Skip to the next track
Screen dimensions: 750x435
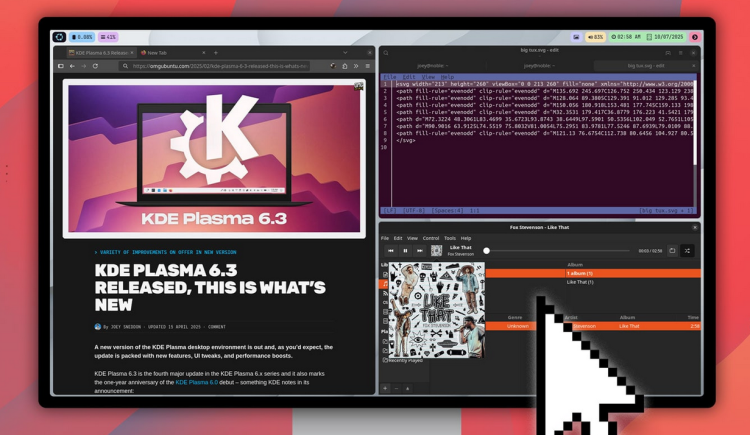(x=420, y=251)
